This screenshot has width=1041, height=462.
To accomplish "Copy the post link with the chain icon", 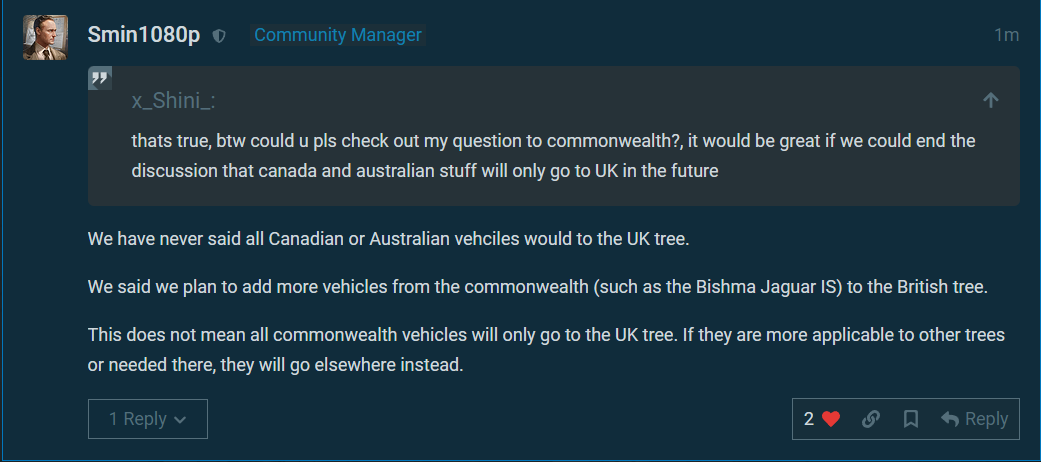I will click(871, 419).
